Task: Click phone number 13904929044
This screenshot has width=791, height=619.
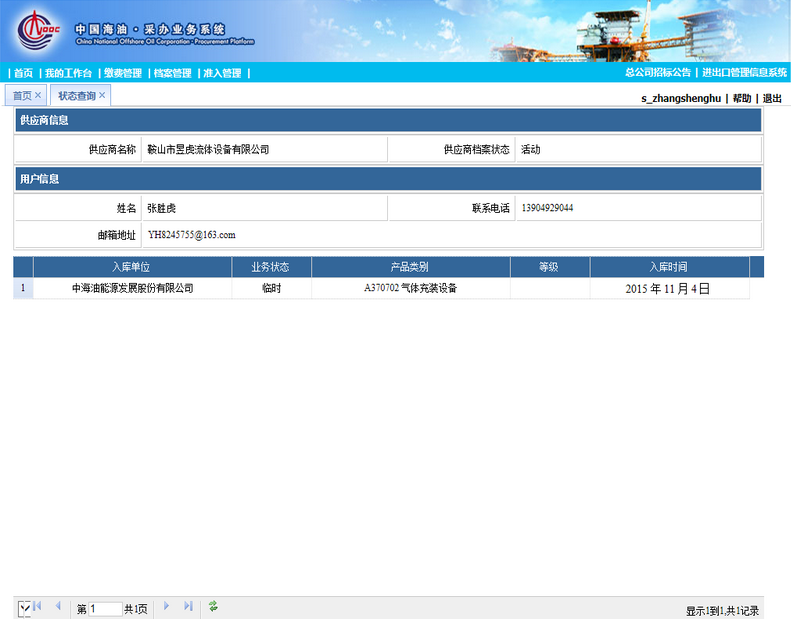Action: pyautogui.click(x=547, y=208)
